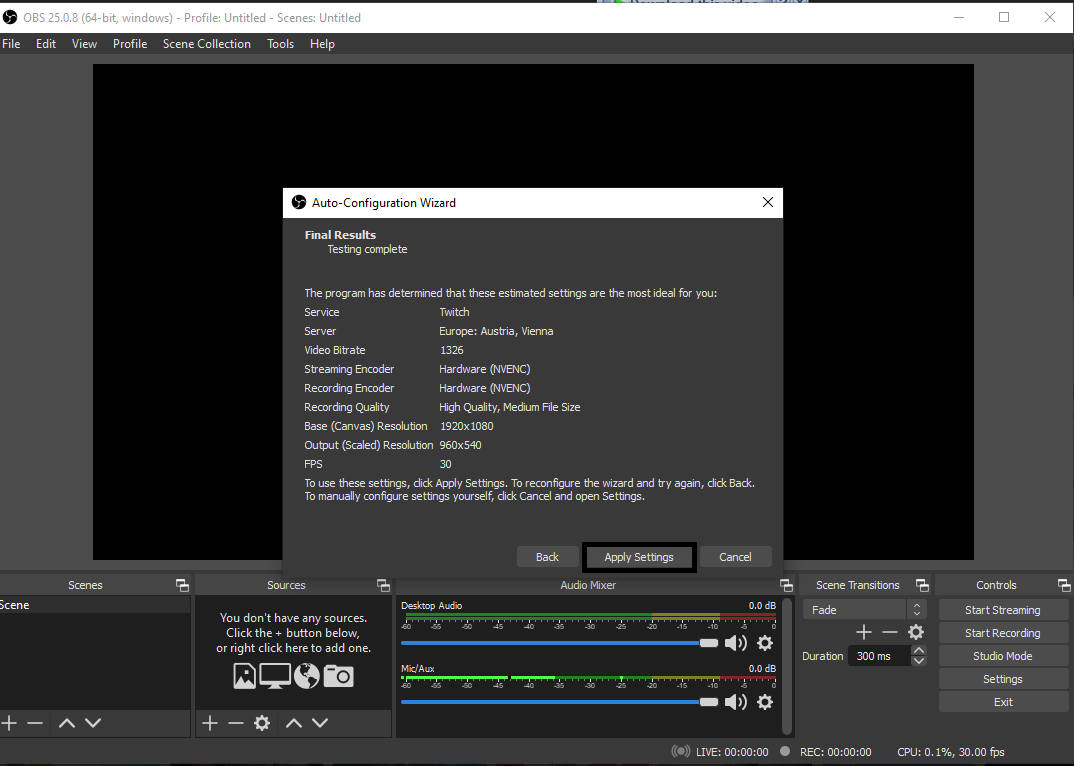Click Apply Settings in the wizard
The image size is (1074, 766).
tap(639, 557)
